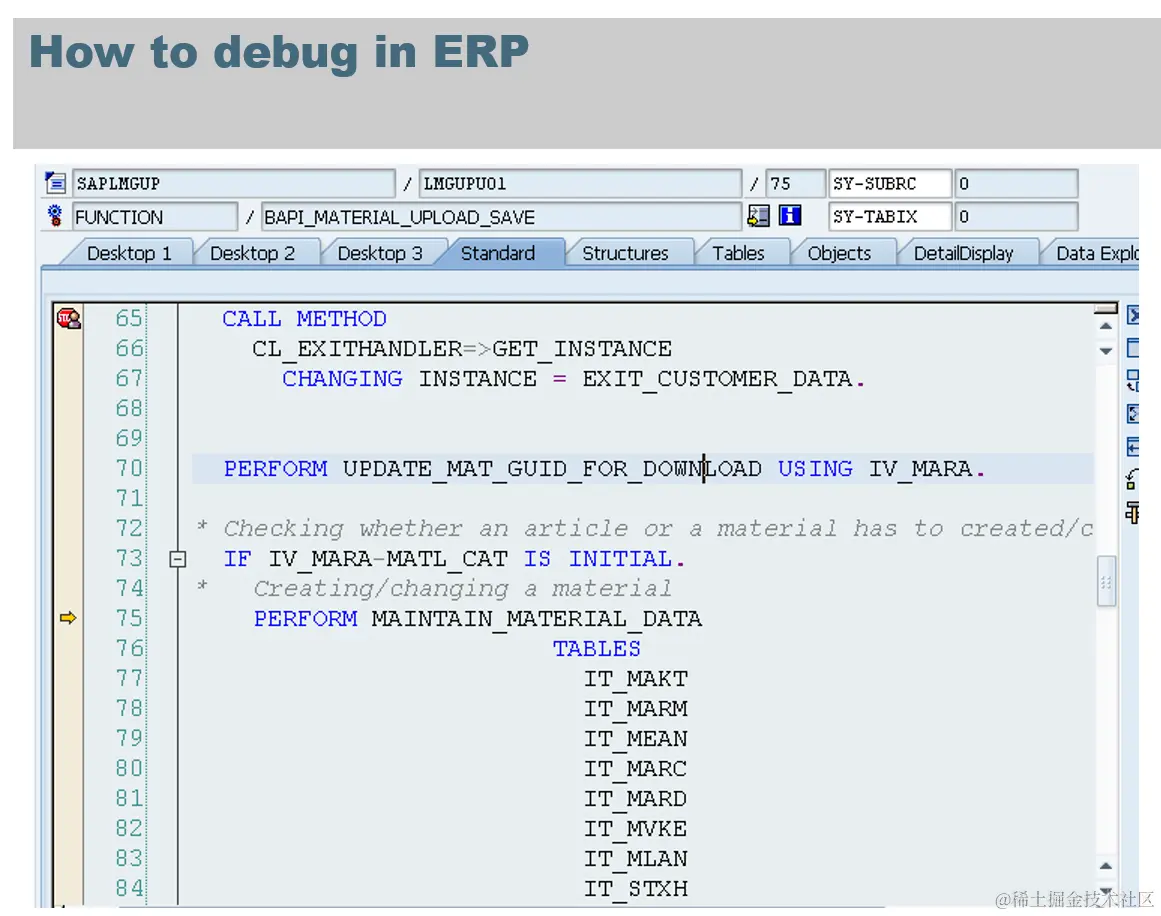Click the BAPI_MATERIAL_UPLOAD_SAVE field
This screenshot has height=916, width=1161.
point(501,217)
